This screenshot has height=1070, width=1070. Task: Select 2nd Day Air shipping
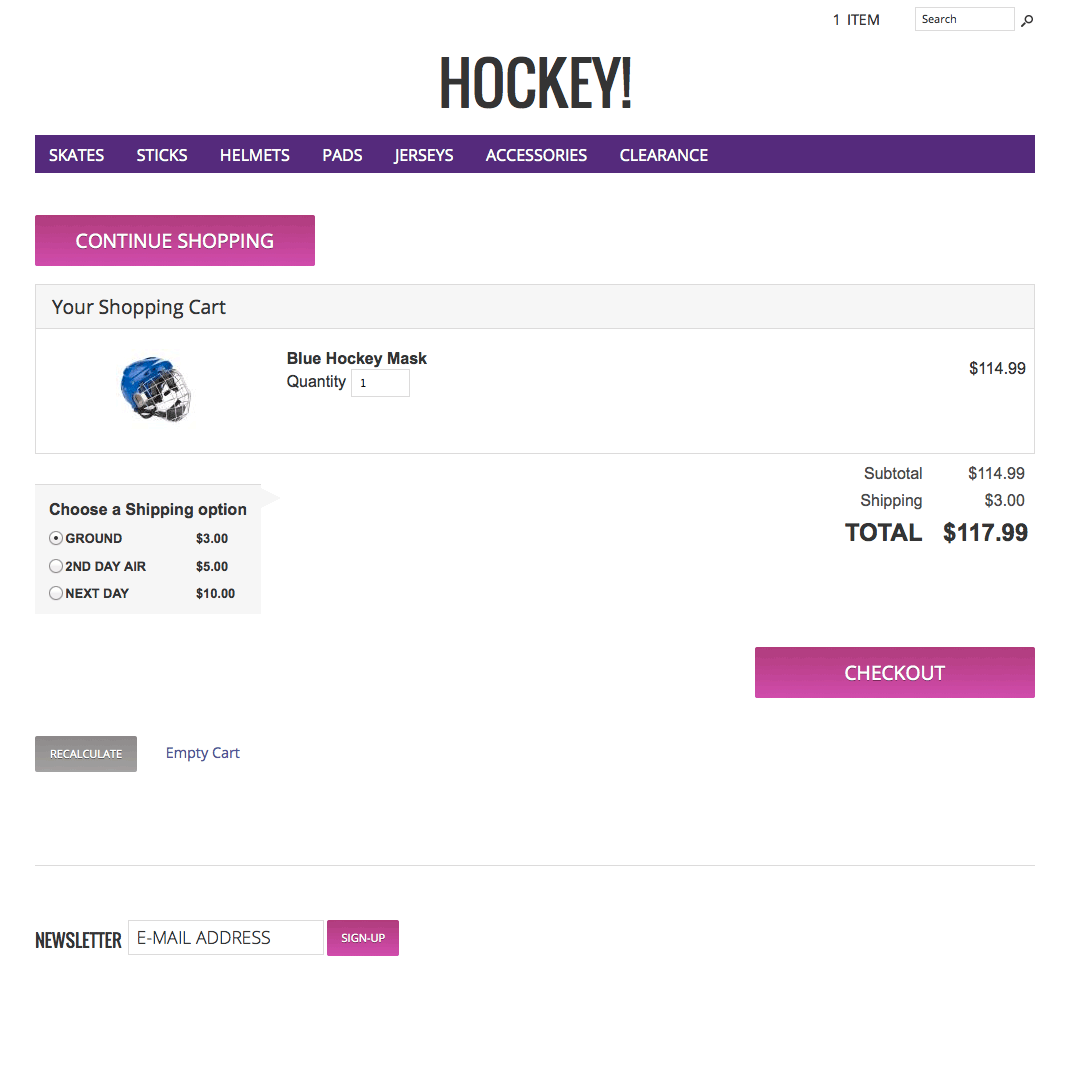pos(56,566)
